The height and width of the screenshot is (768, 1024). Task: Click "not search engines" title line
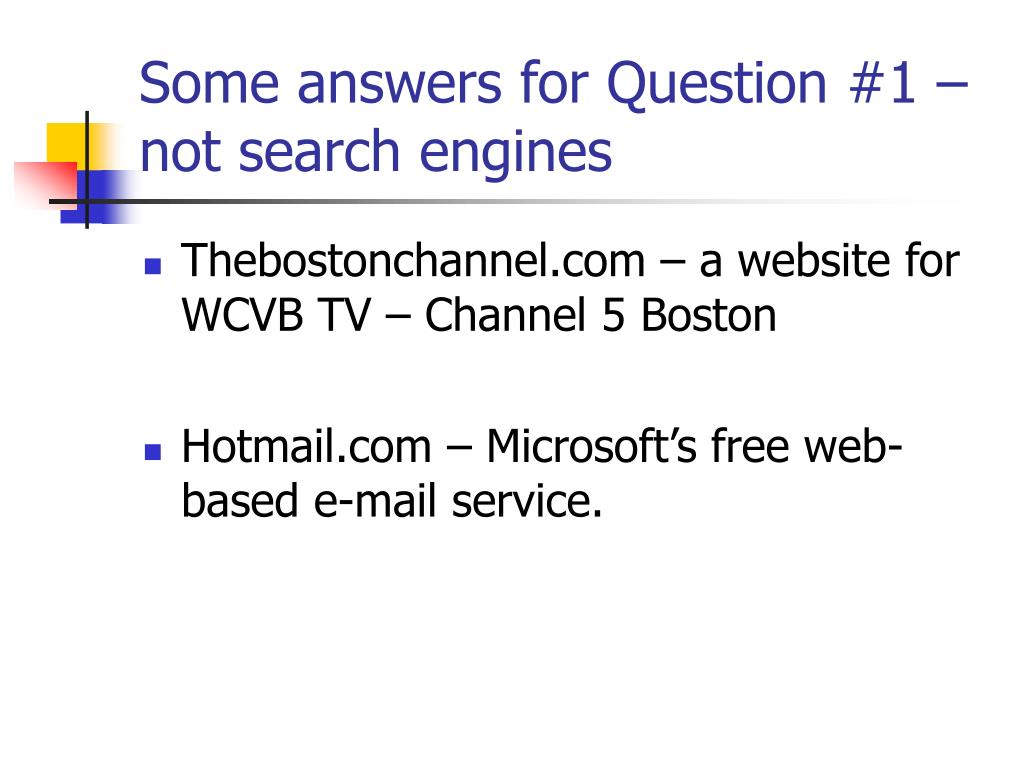[376, 153]
